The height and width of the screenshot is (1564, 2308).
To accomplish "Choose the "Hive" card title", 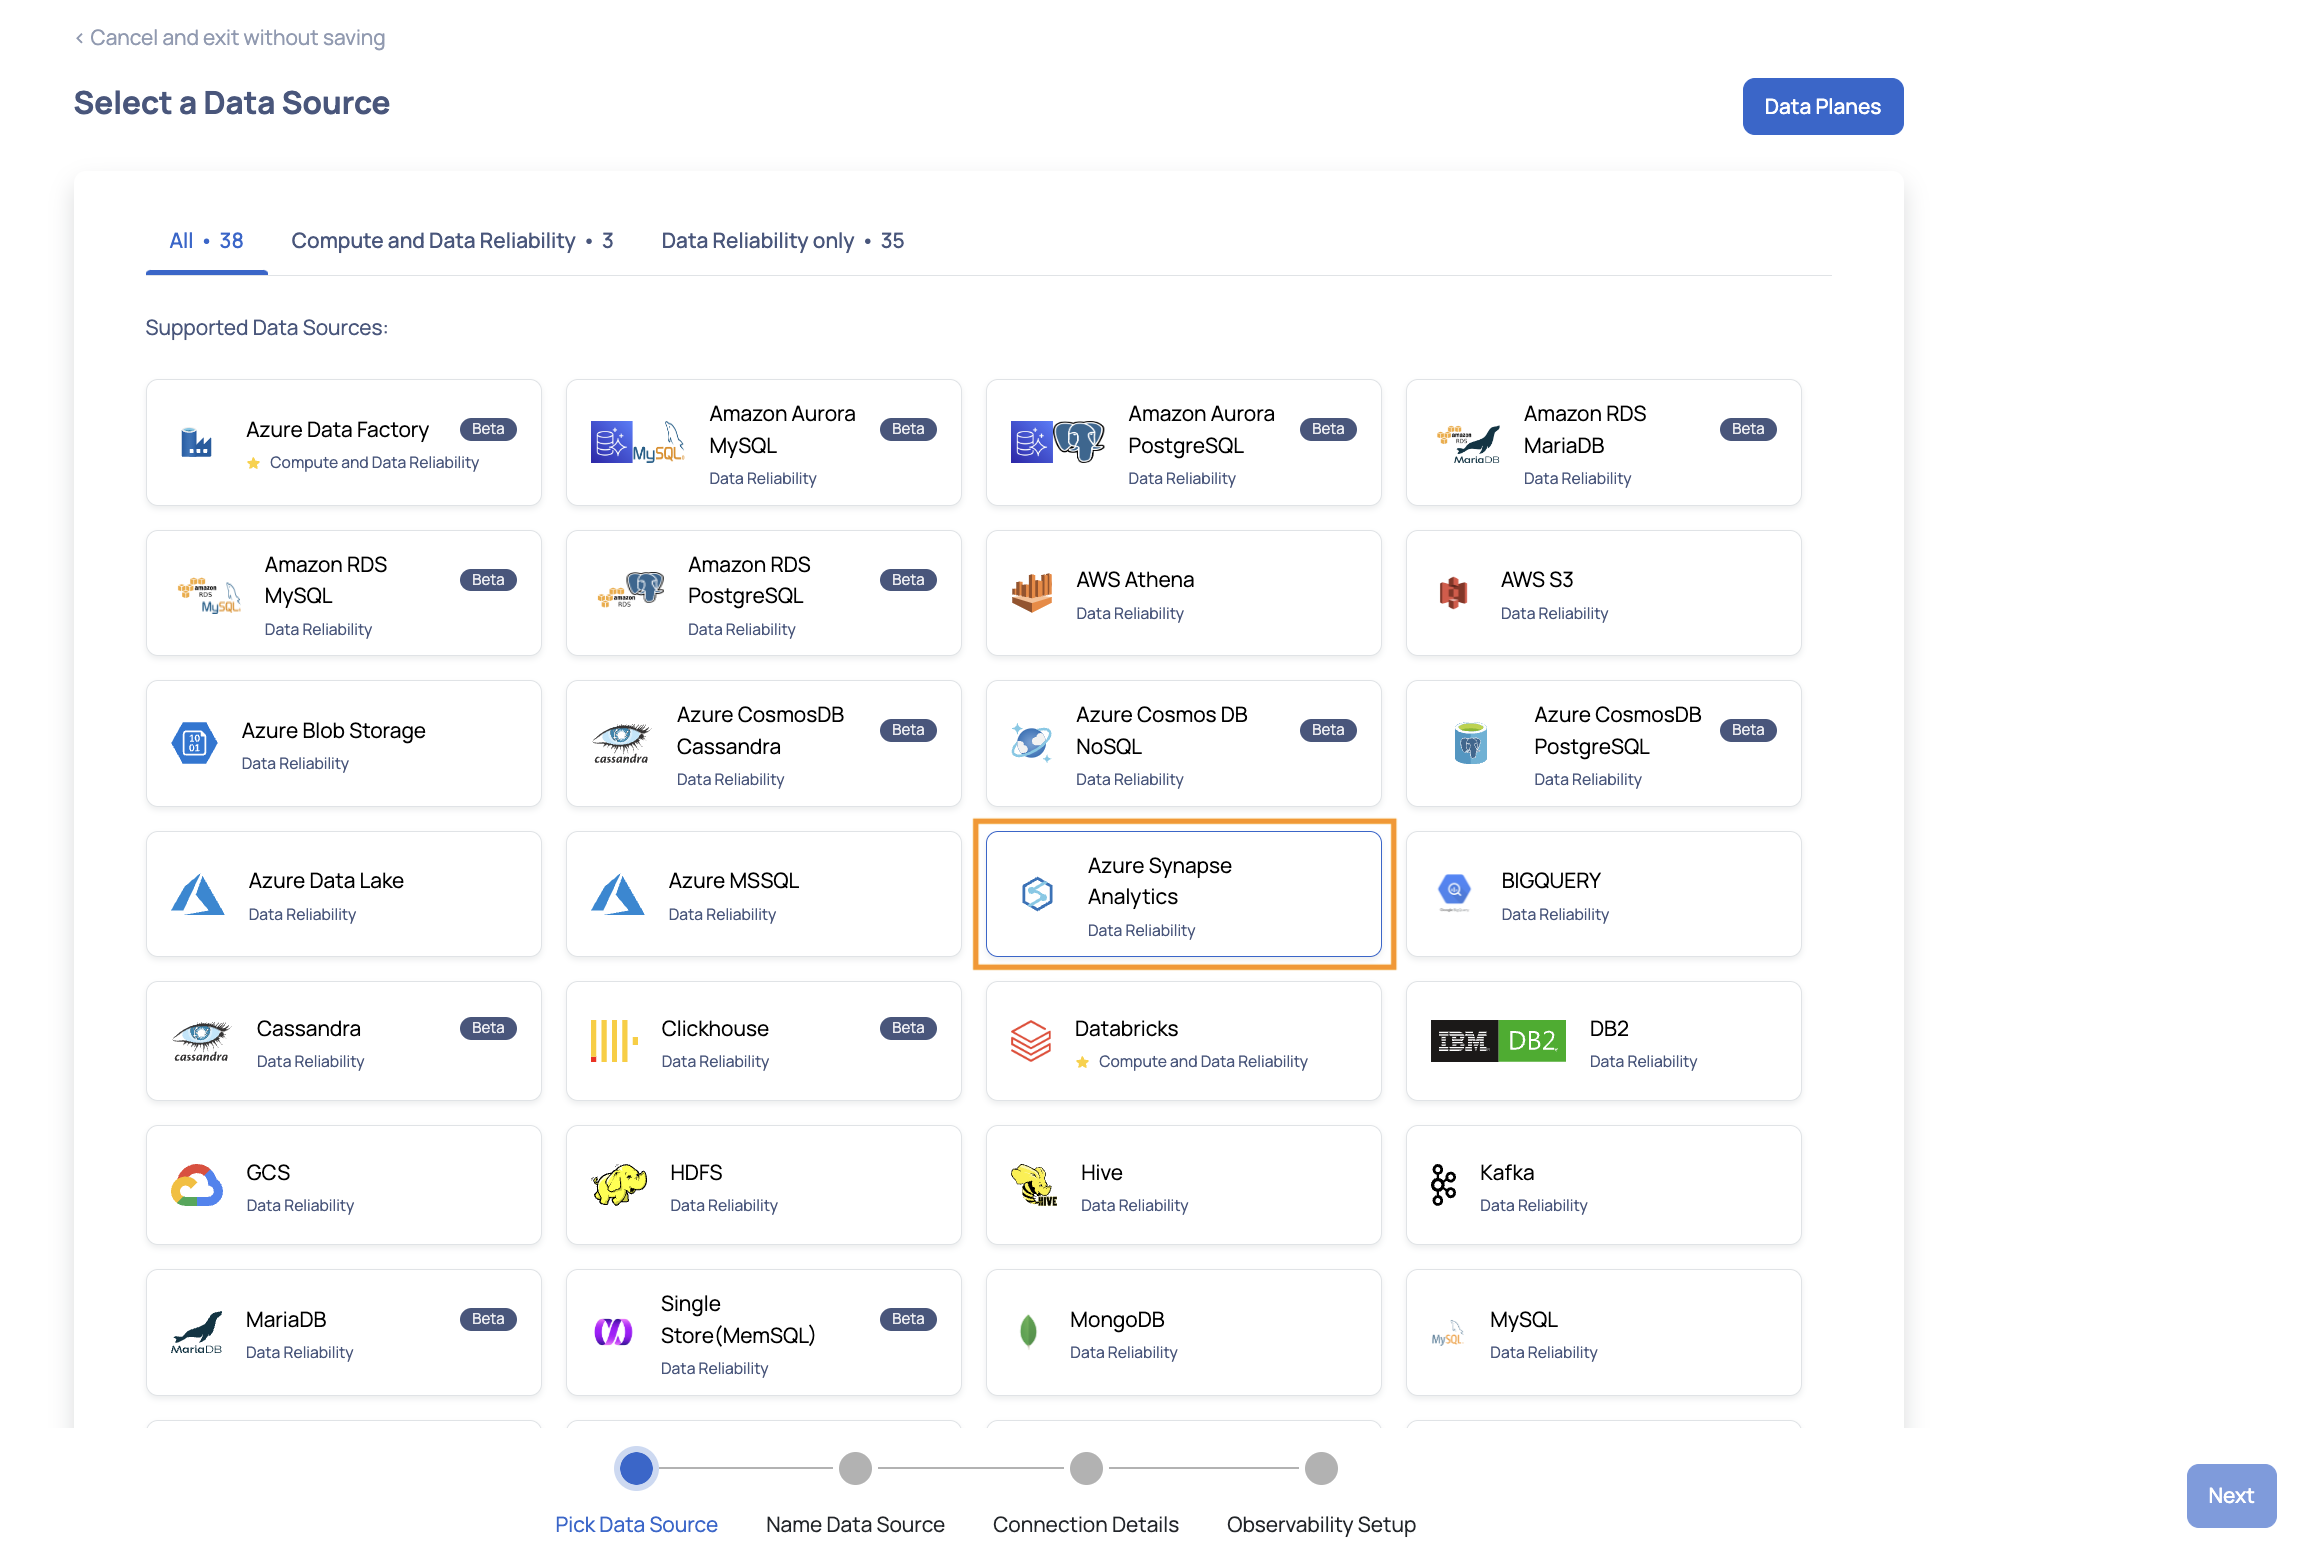I will (x=1101, y=1173).
